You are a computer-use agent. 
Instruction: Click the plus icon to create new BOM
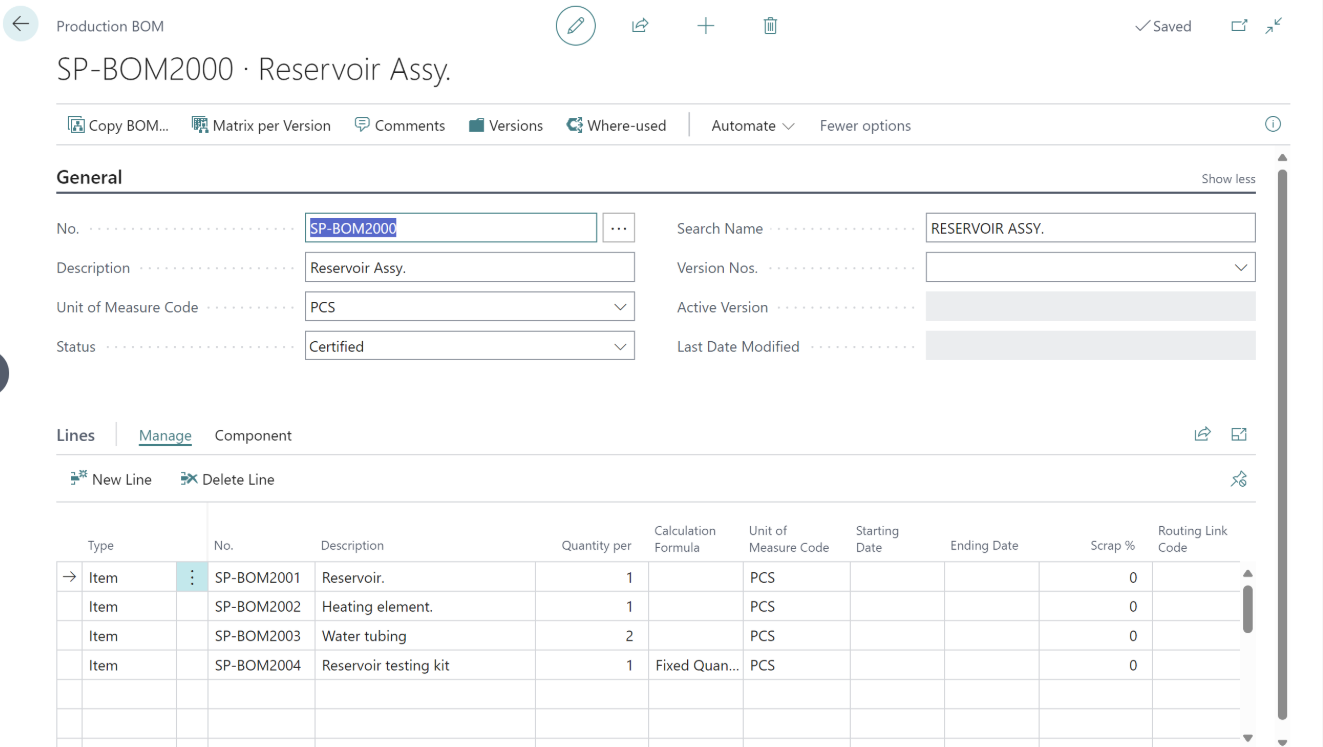click(x=705, y=26)
